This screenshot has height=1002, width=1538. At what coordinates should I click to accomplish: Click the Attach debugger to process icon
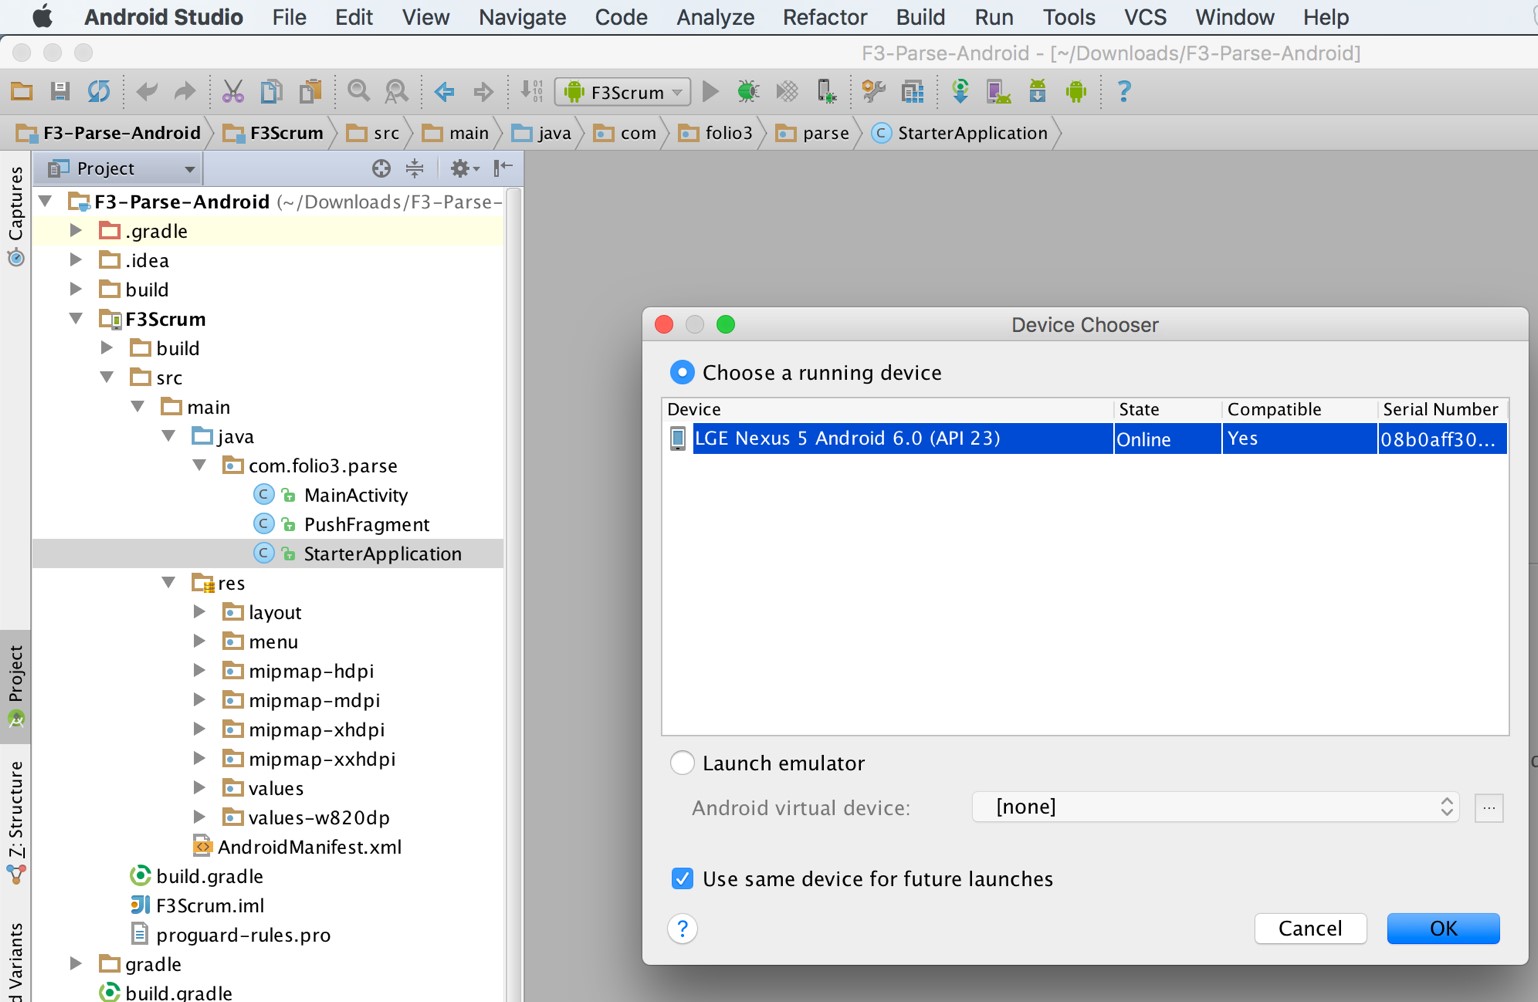point(826,92)
